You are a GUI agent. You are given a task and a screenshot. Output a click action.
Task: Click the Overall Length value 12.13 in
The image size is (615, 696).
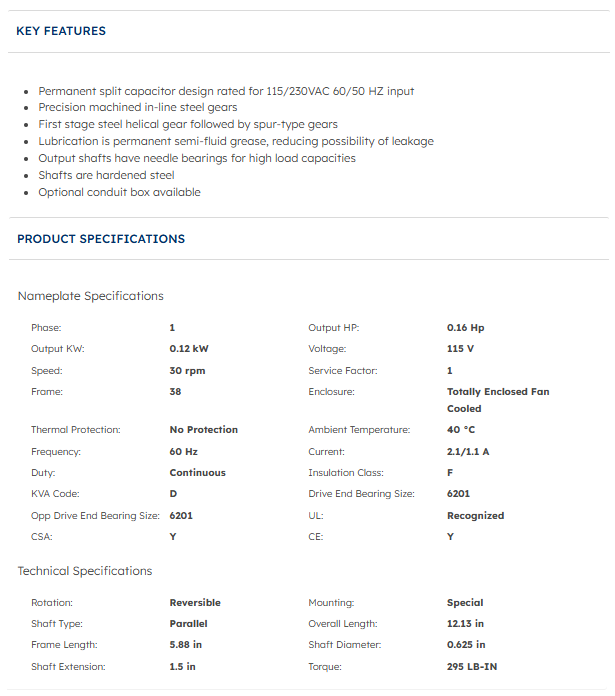click(466, 624)
